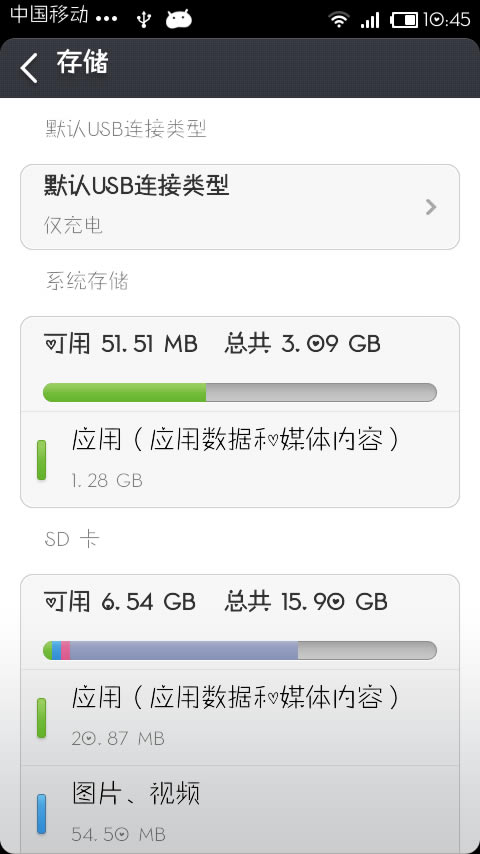Tap the 系统存储 usage progress bar
Image resolution: width=480 pixels, height=854 pixels.
coord(240,392)
